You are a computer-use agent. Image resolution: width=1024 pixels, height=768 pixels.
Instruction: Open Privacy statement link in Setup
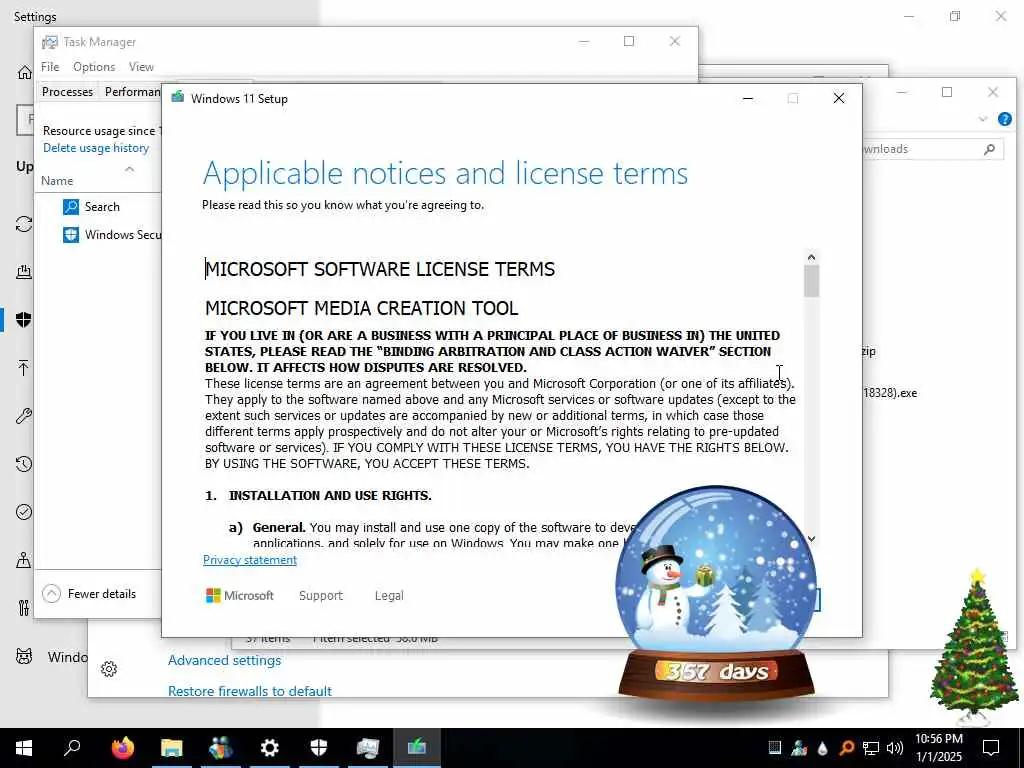[249, 560]
